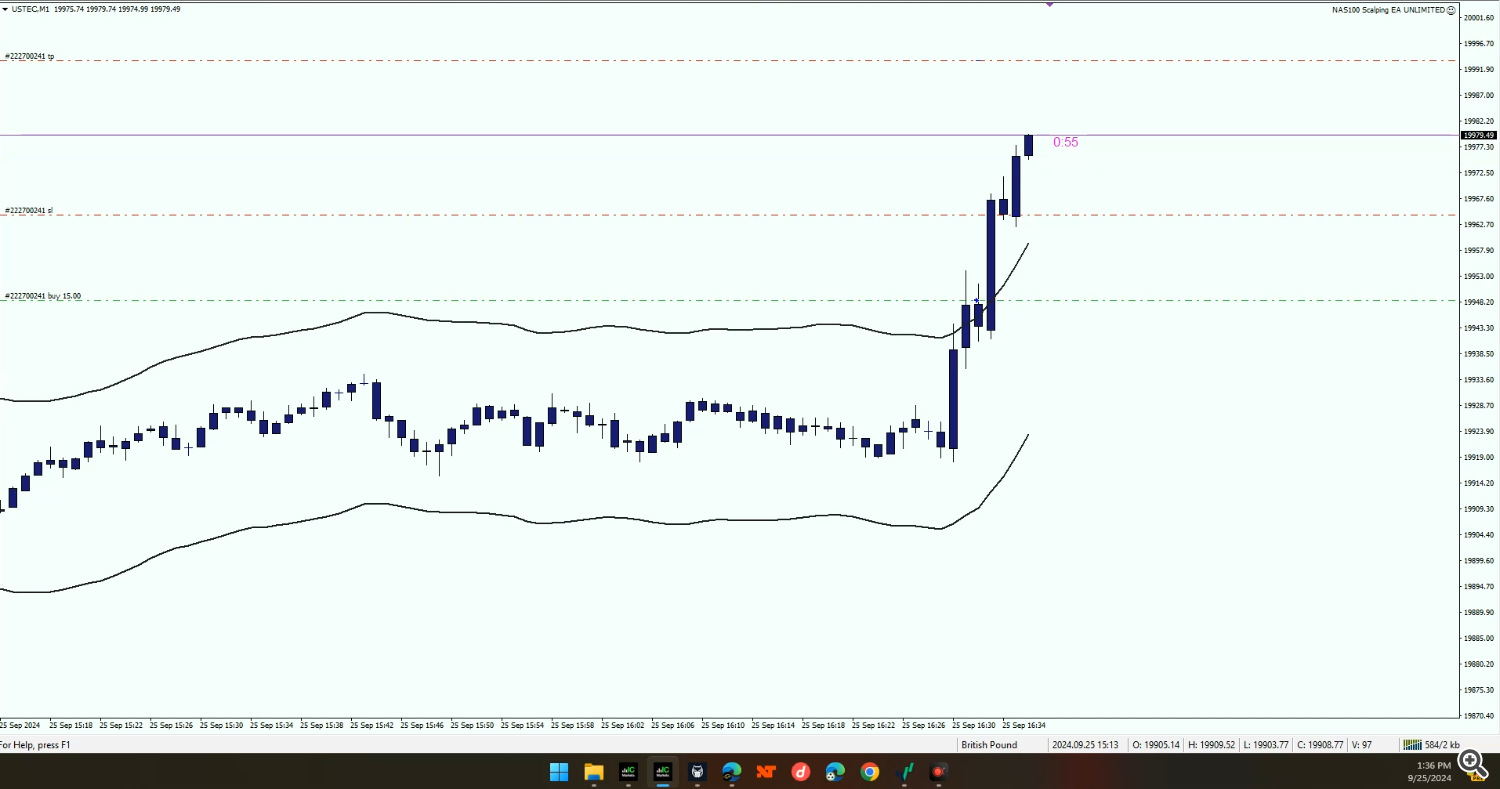Click the 19996.70 price scale label
1500x789 pixels.
(1480, 44)
